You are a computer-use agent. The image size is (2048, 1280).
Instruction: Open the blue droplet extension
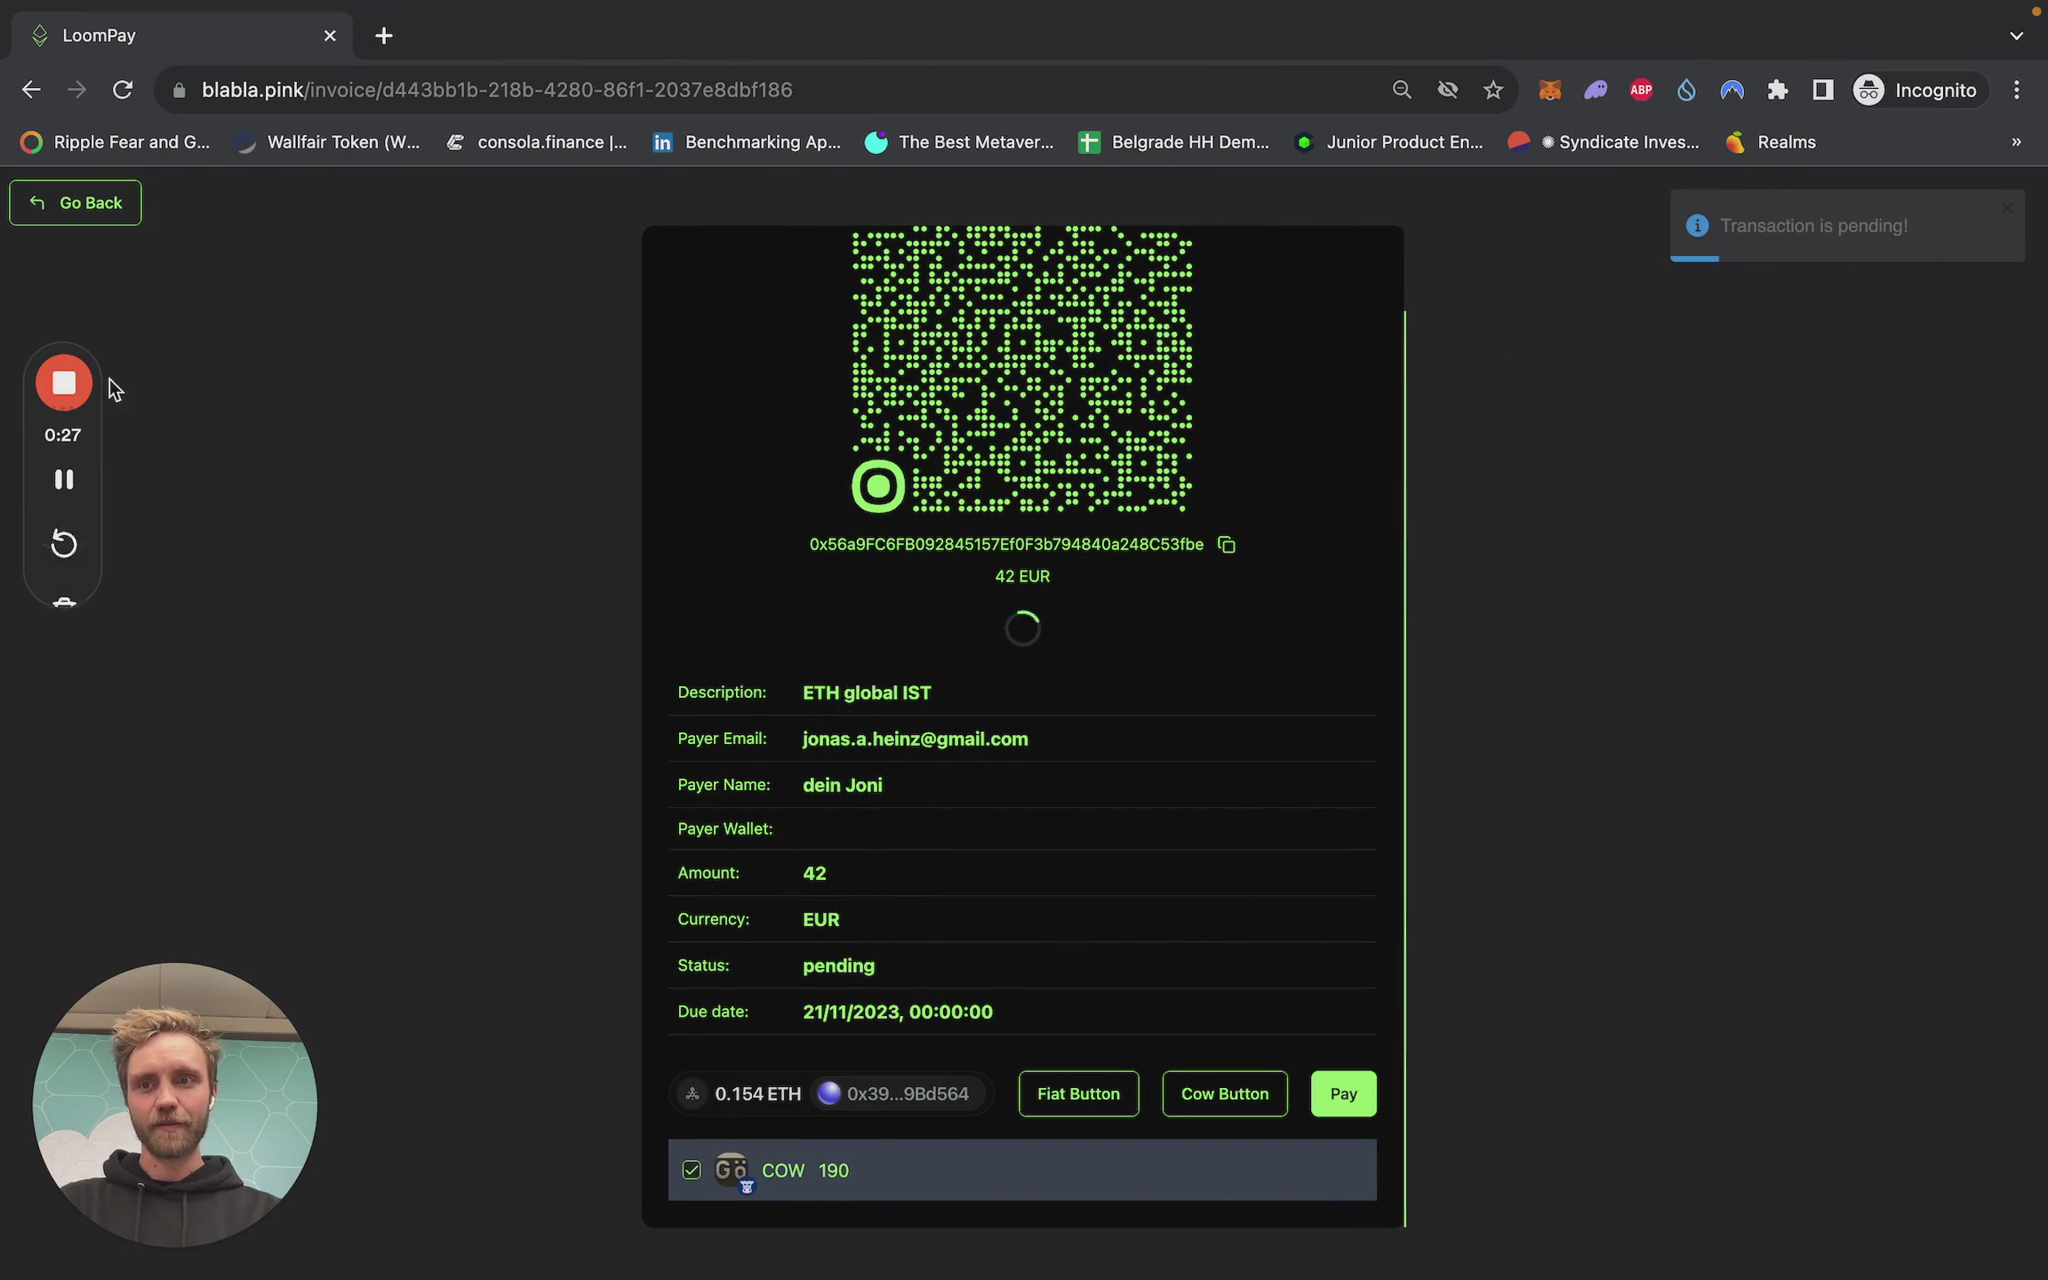tap(1687, 90)
